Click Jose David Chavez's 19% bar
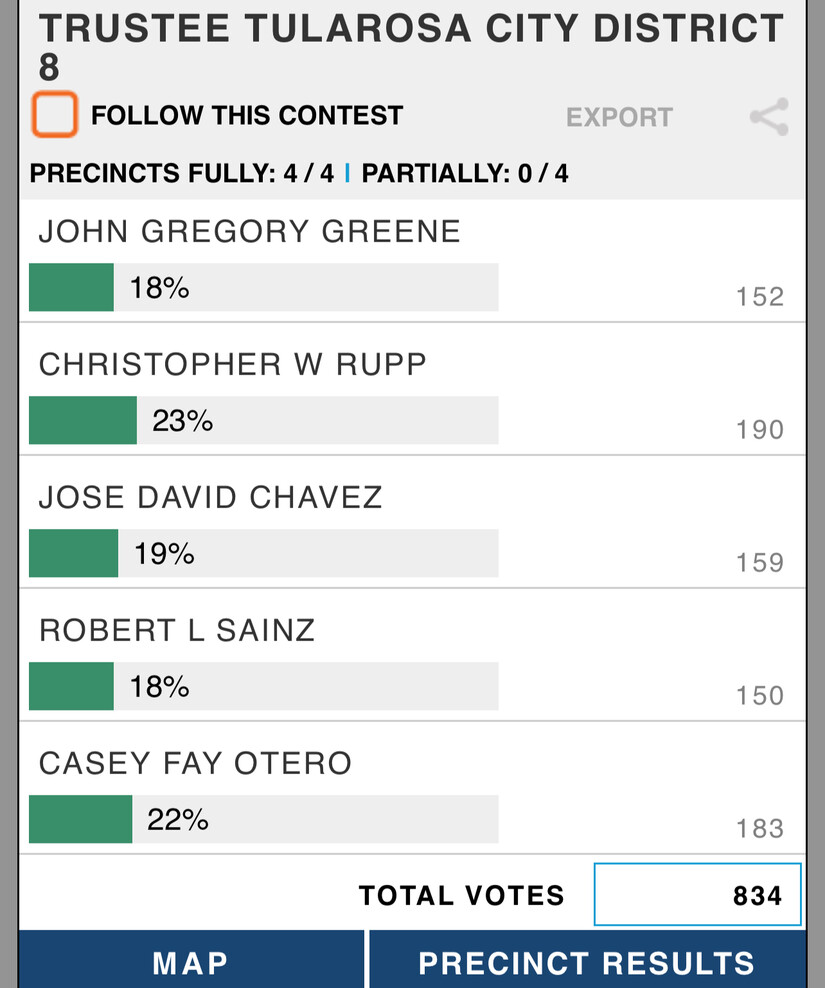 [x=74, y=554]
